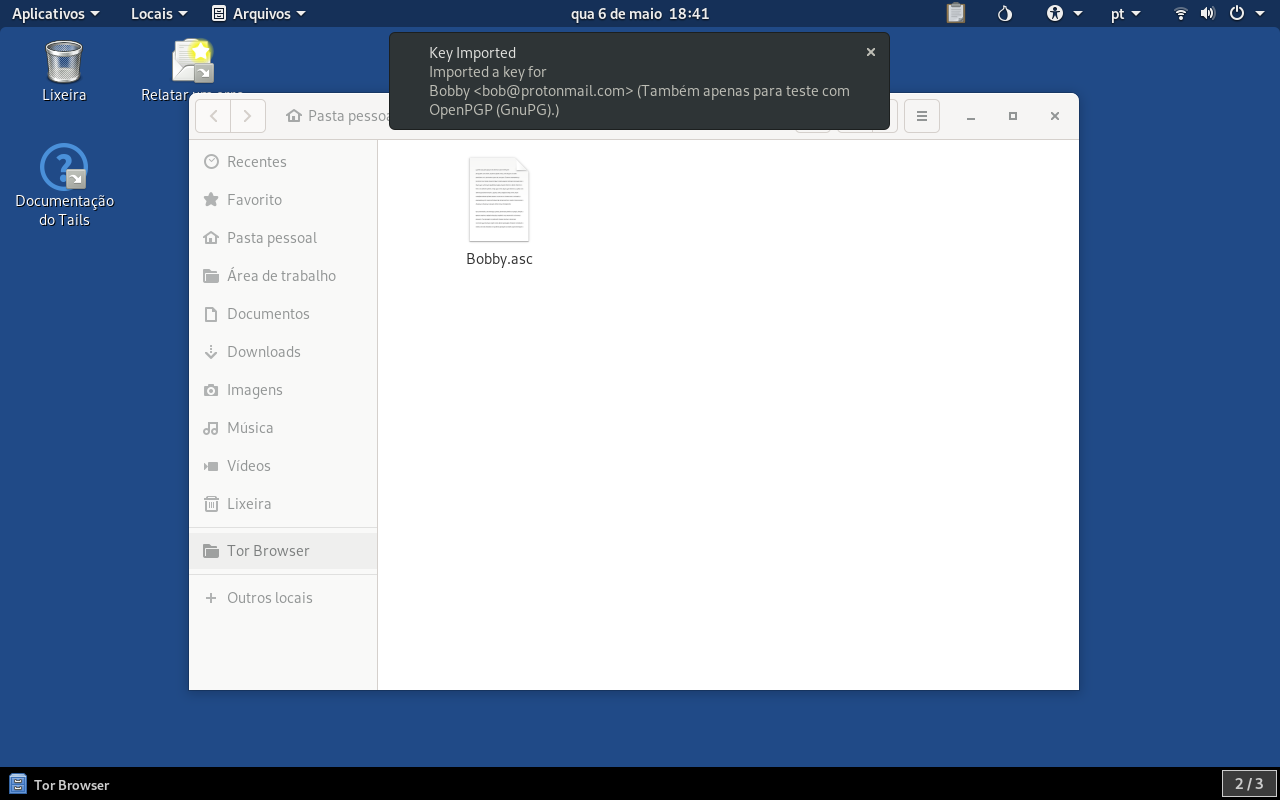Open the accessibility menu icon
This screenshot has height=800, width=1280.
pos(1065,14)
